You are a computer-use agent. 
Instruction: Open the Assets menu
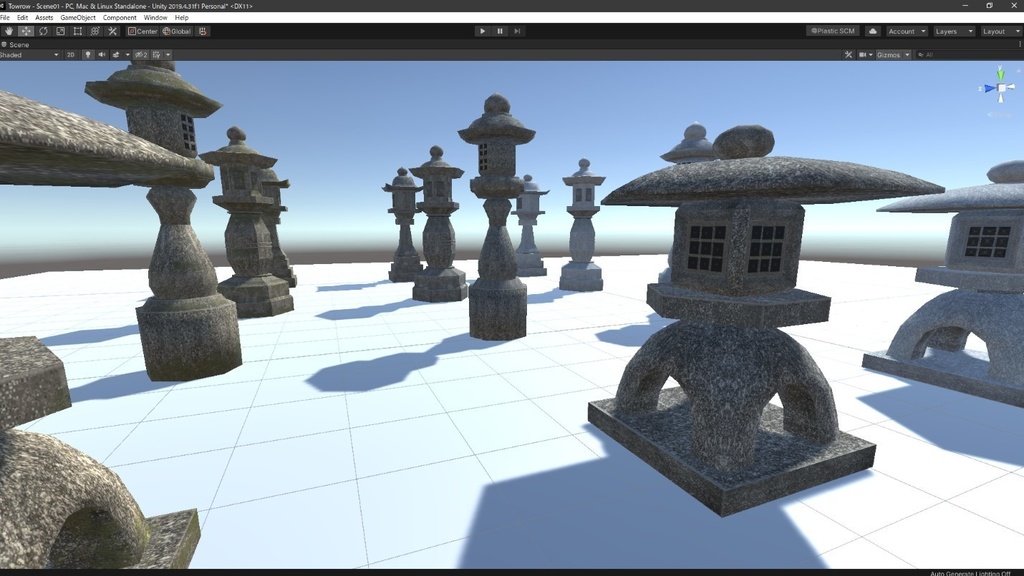[x=44, y=18]
